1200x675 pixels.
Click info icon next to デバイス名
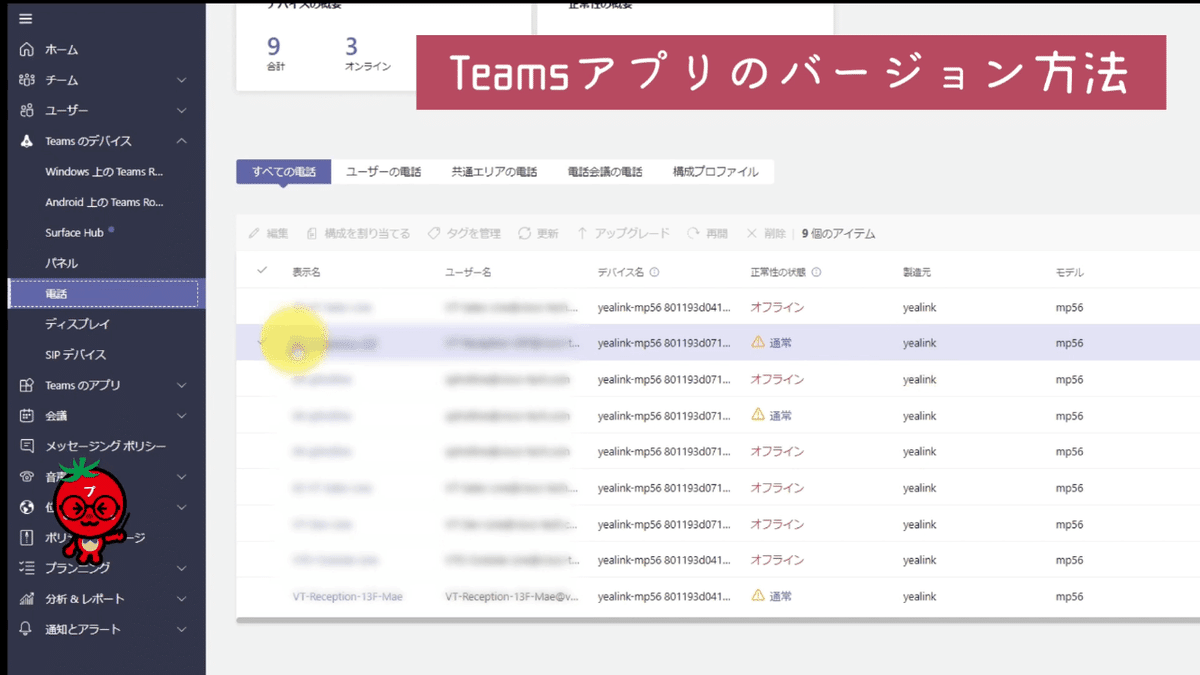coord(654,272)
